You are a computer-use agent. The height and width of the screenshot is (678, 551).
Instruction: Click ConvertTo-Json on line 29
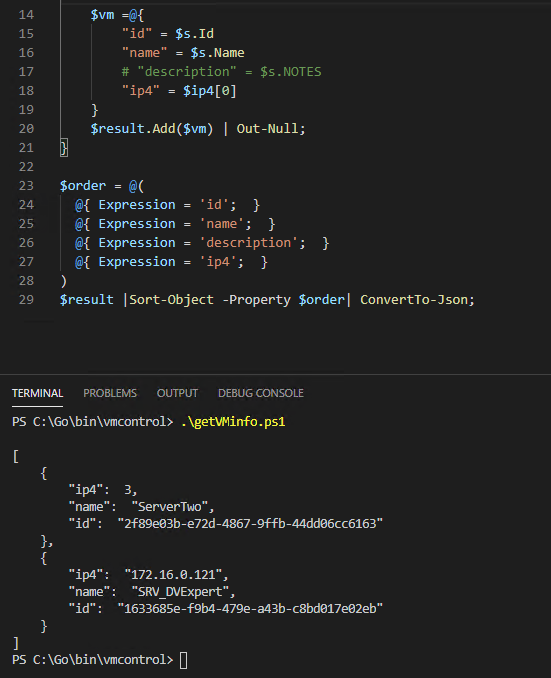(x=414, y=300)
